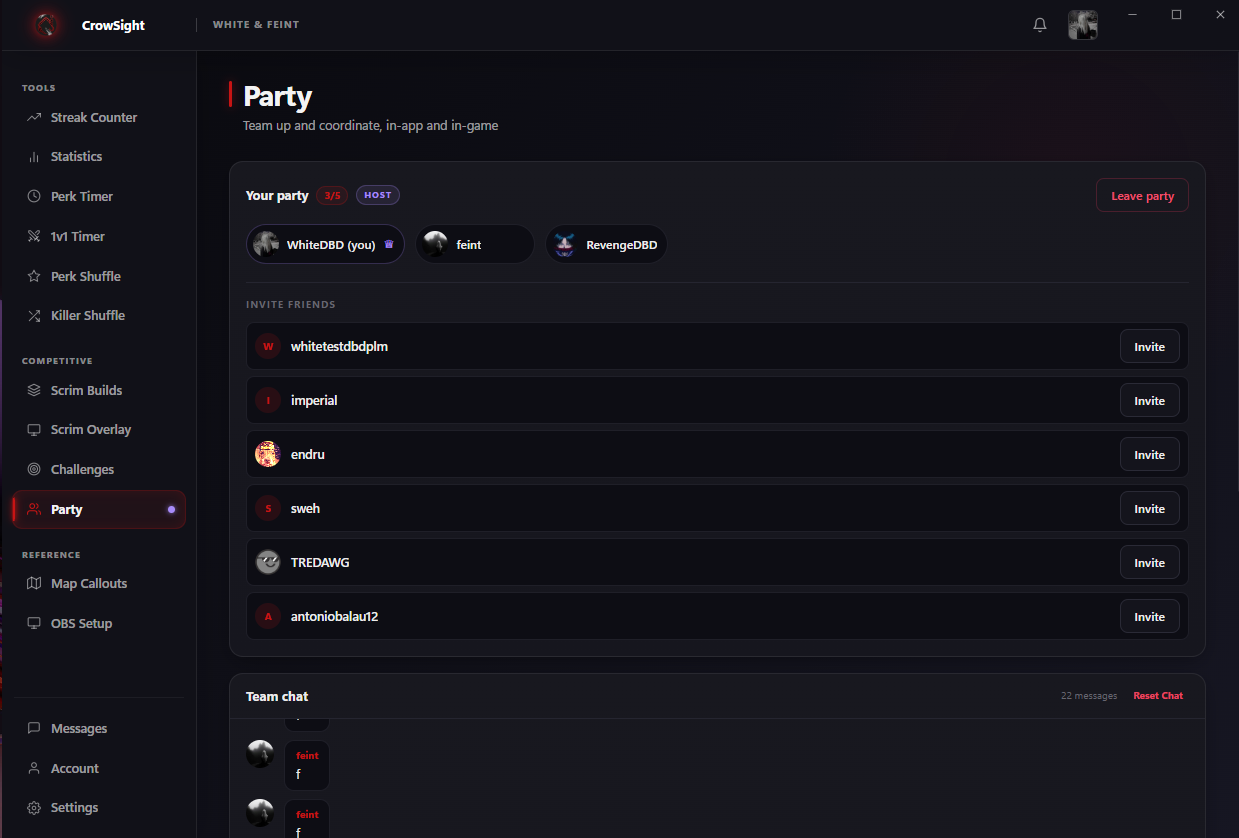Click the HOST badge
The height and width of the screenshot is (838, 1239).
pyautogui.click(x=378, y=195)
